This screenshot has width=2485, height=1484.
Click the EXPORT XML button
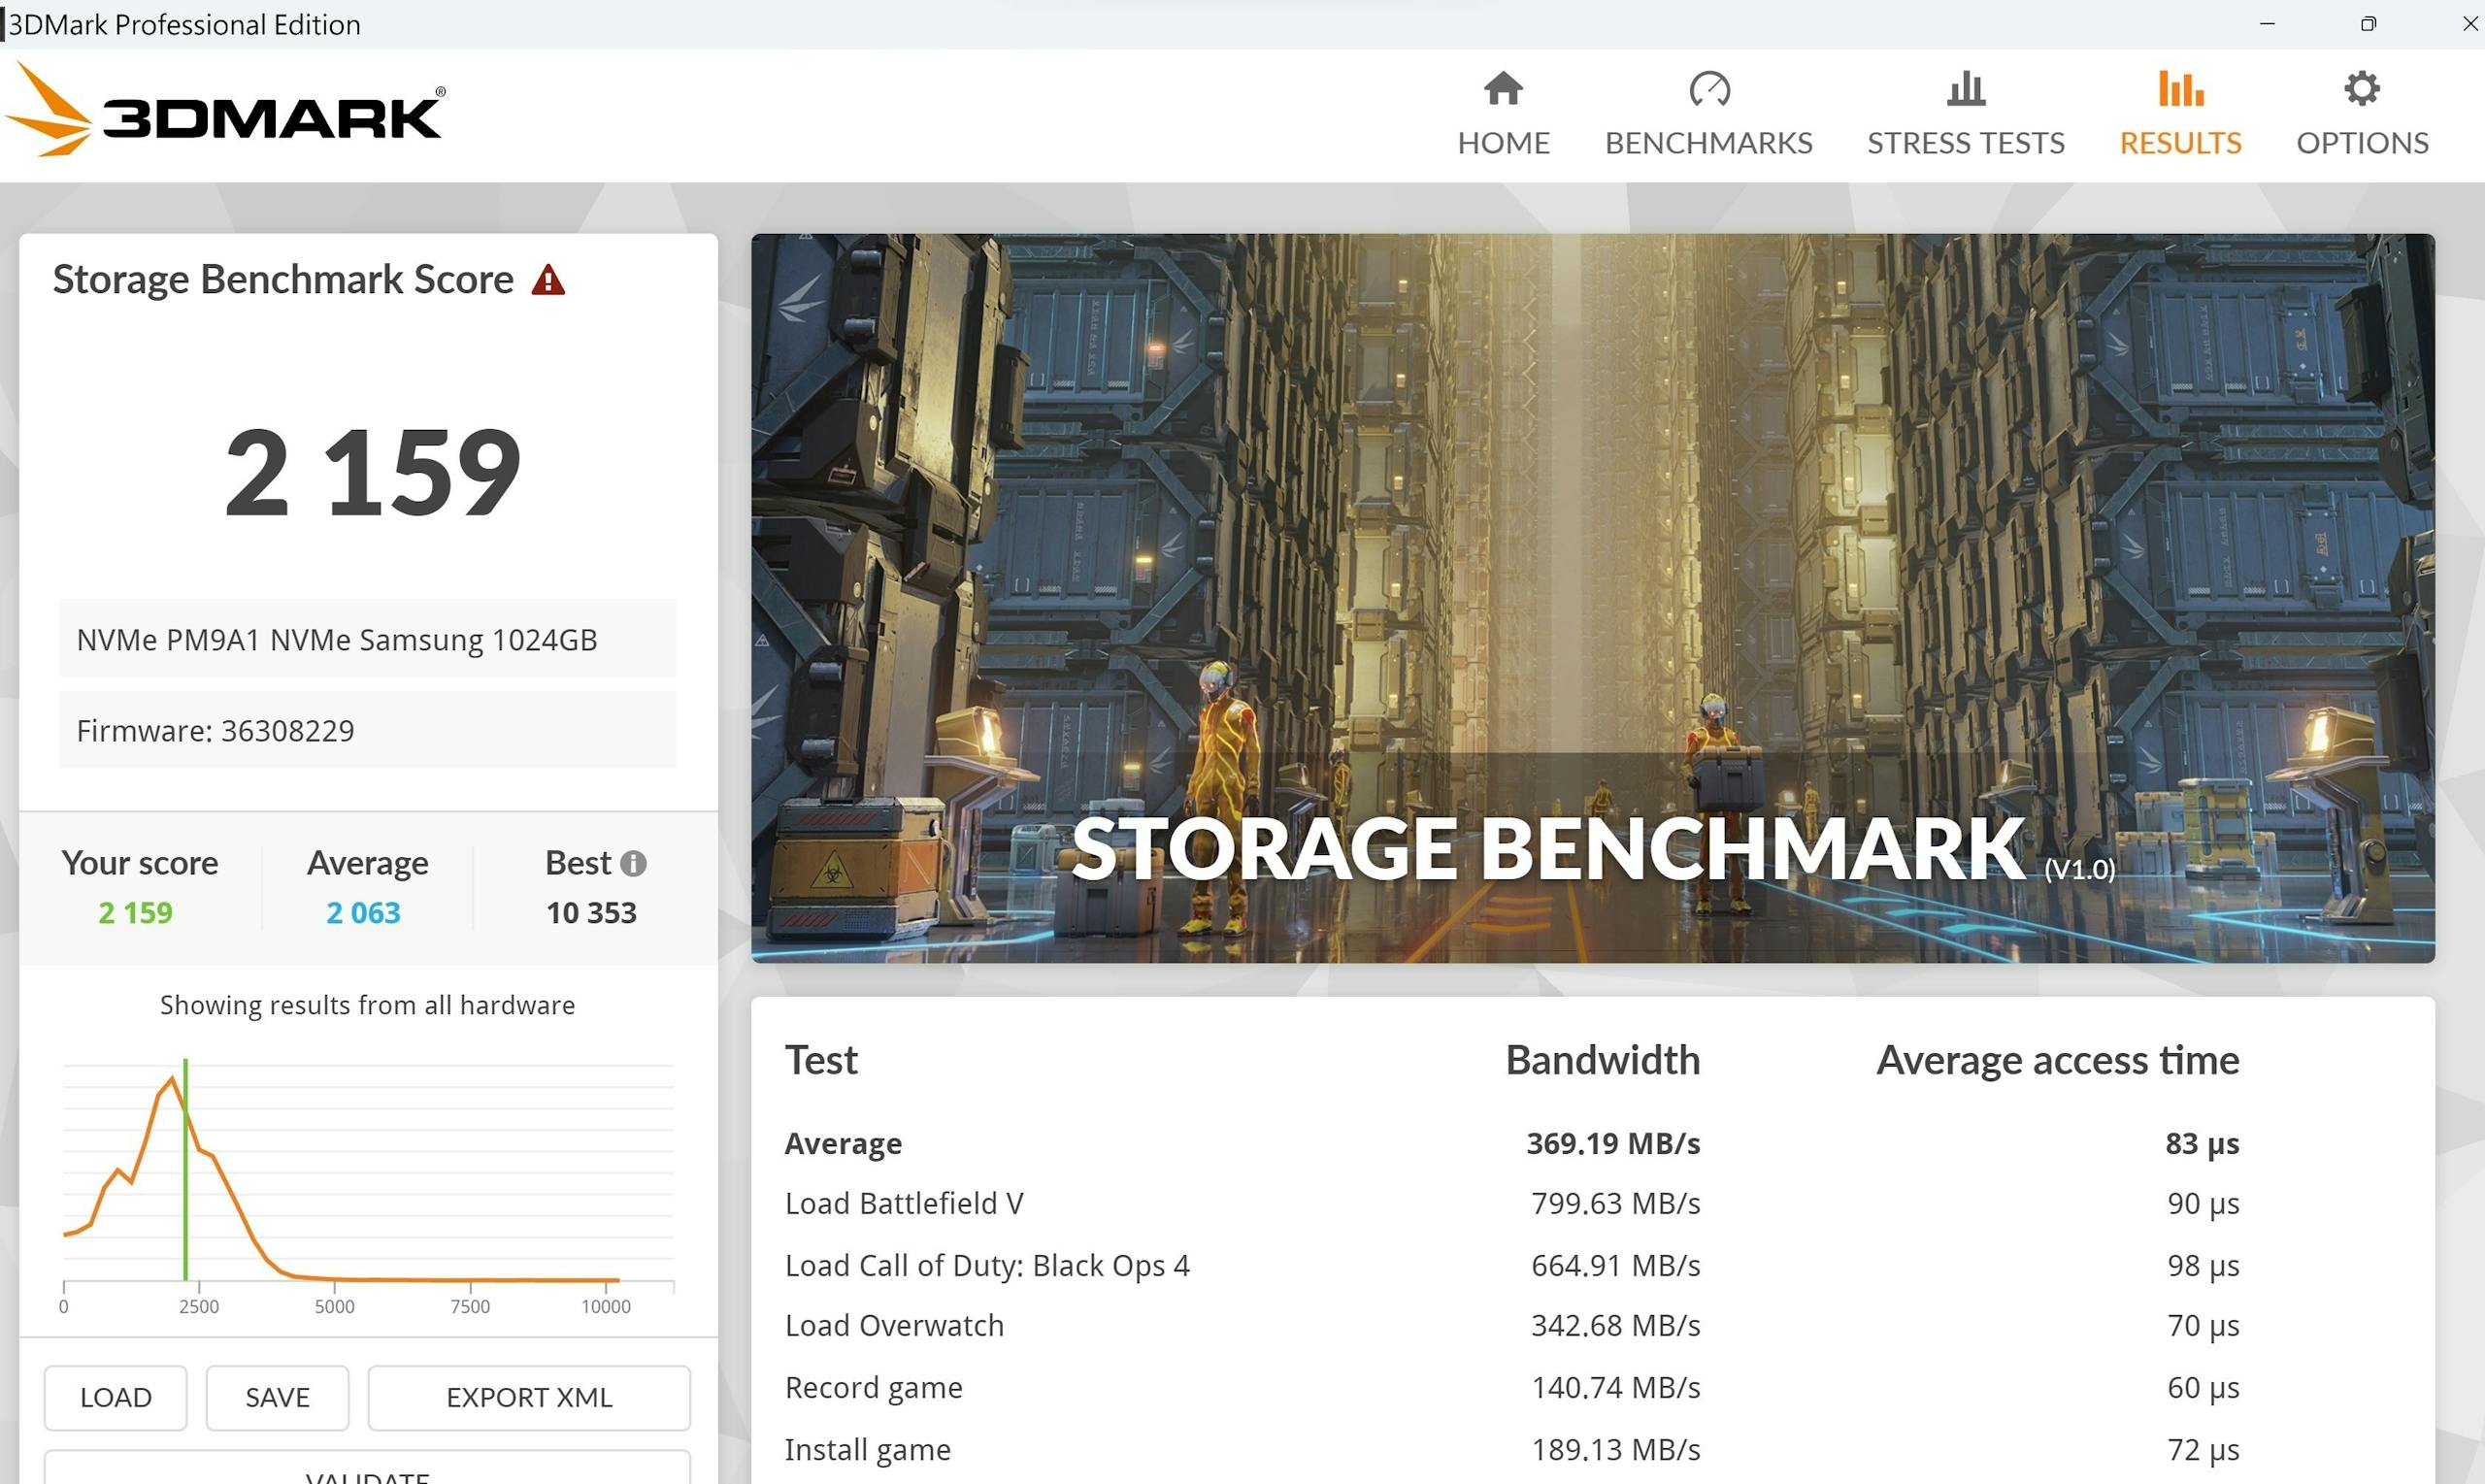528,1397
